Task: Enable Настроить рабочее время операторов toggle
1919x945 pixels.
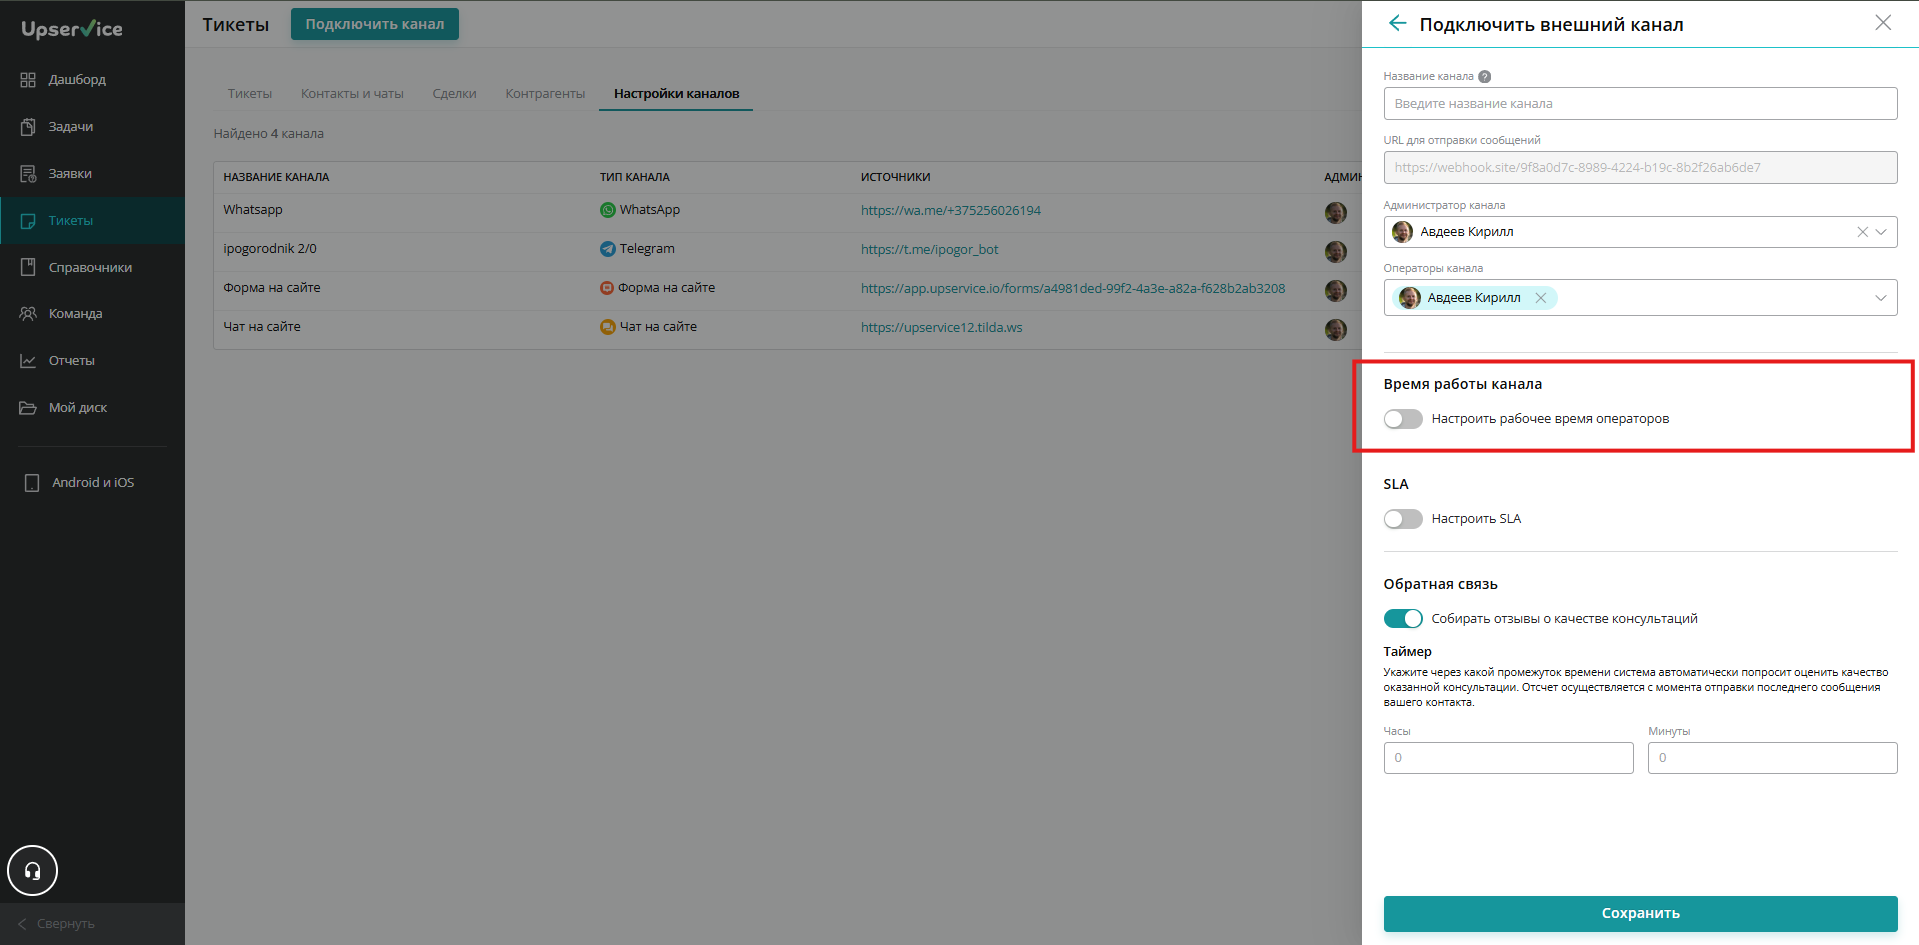Action: pyautogui.click(x=1403, y=419)
